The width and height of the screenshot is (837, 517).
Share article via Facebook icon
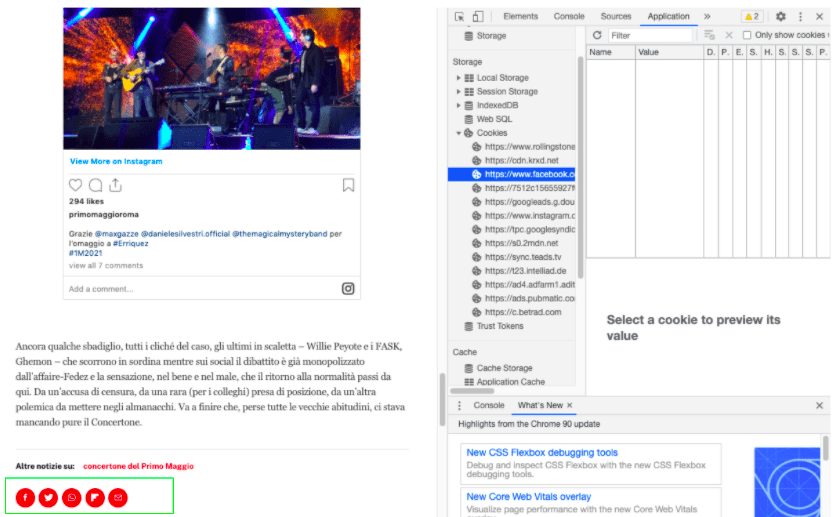coord(24,497)
